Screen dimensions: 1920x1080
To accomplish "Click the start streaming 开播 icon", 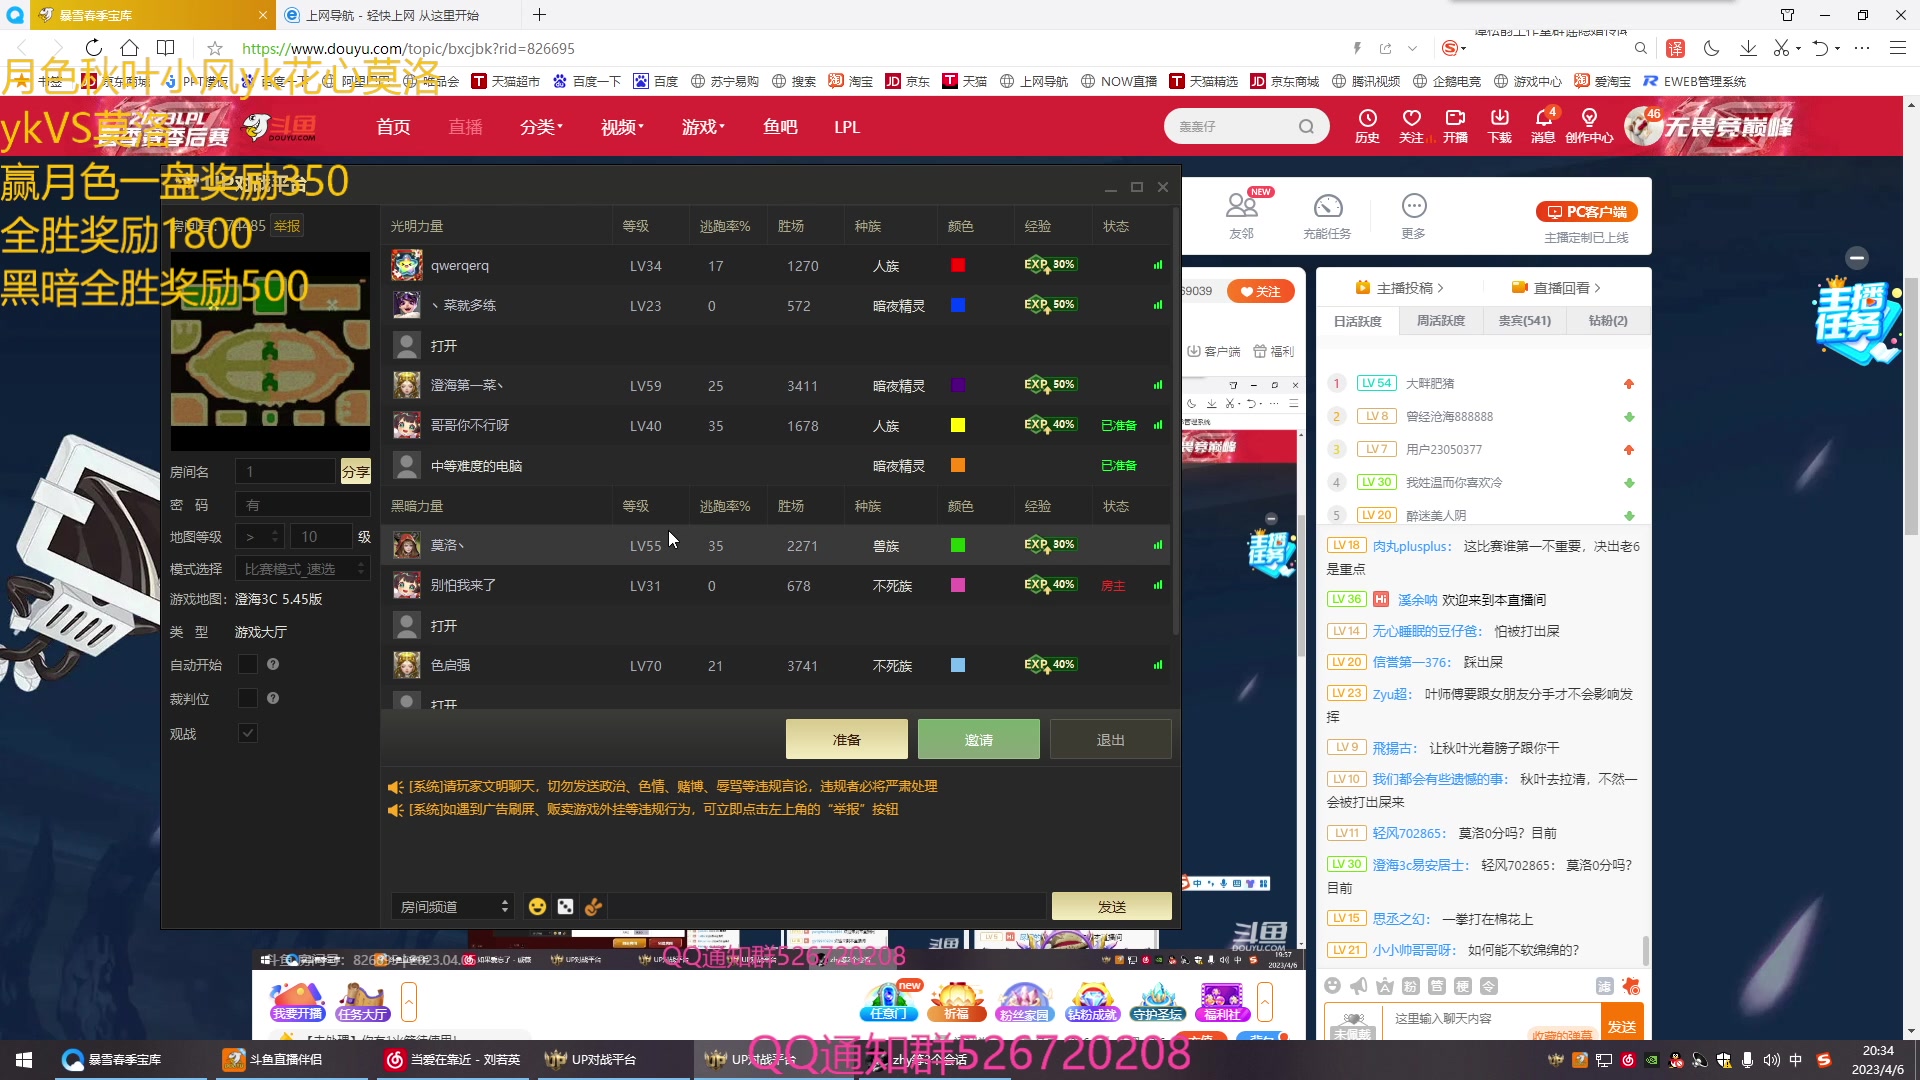I will (1455, 126).
